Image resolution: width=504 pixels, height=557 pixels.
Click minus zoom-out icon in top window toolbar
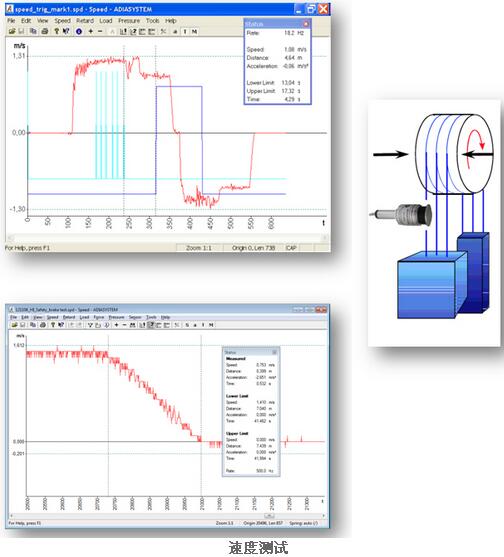(100, 31)
